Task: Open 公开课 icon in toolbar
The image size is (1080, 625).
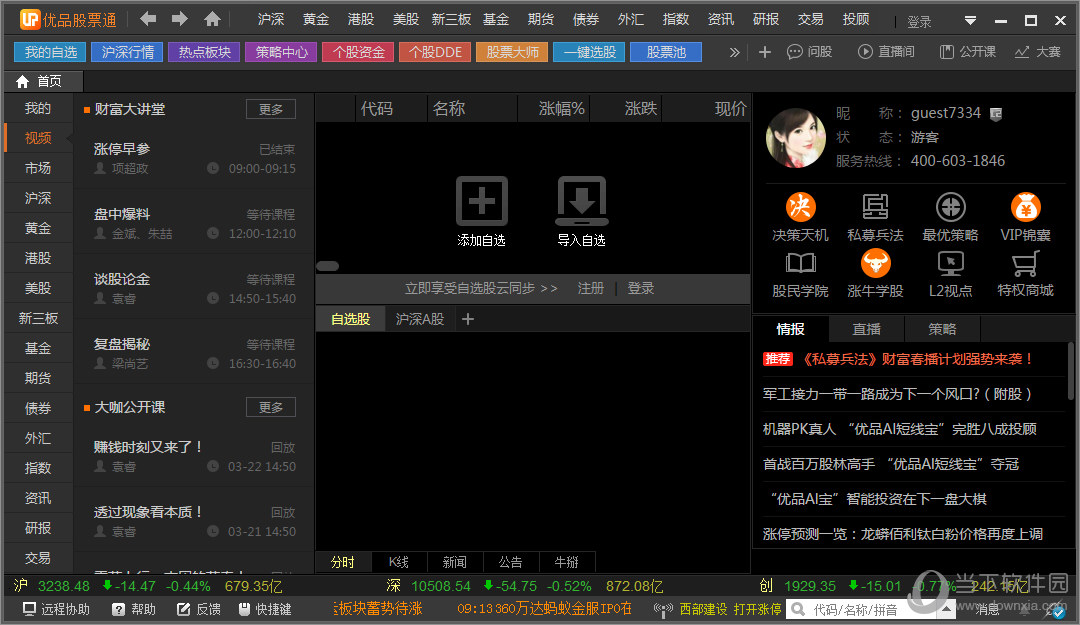Action: point(947,52)
